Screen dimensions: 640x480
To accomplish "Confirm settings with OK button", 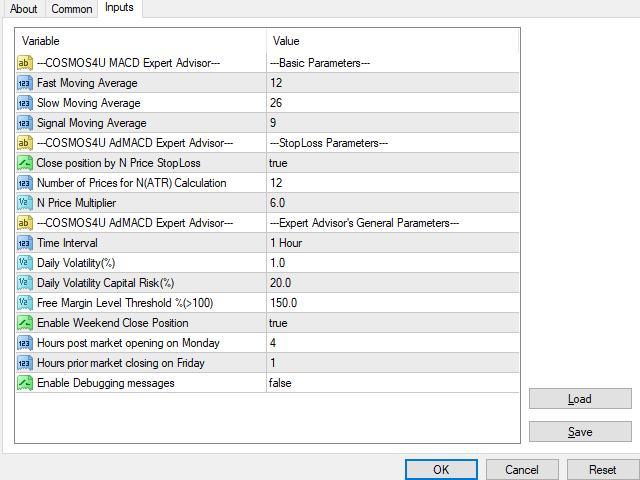I will point(441,470).
